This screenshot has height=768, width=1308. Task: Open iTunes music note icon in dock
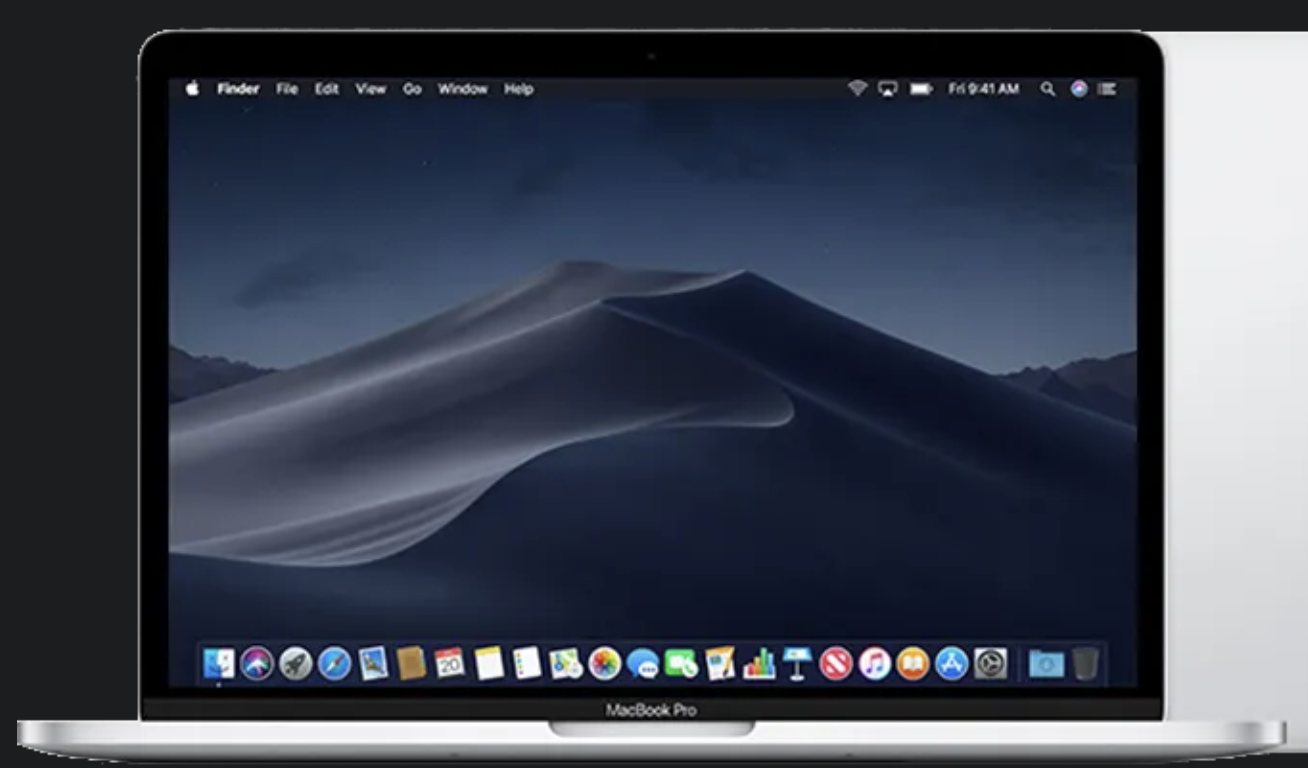pos(875,663)
